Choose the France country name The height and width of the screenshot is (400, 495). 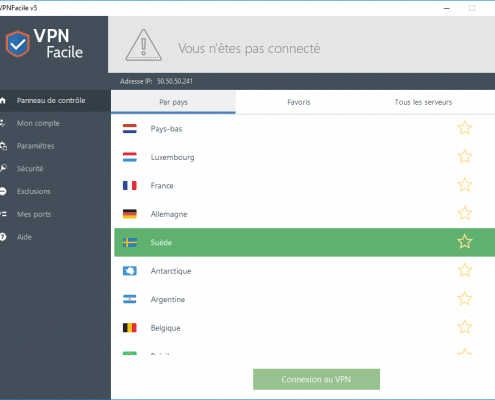pos(162,186)
